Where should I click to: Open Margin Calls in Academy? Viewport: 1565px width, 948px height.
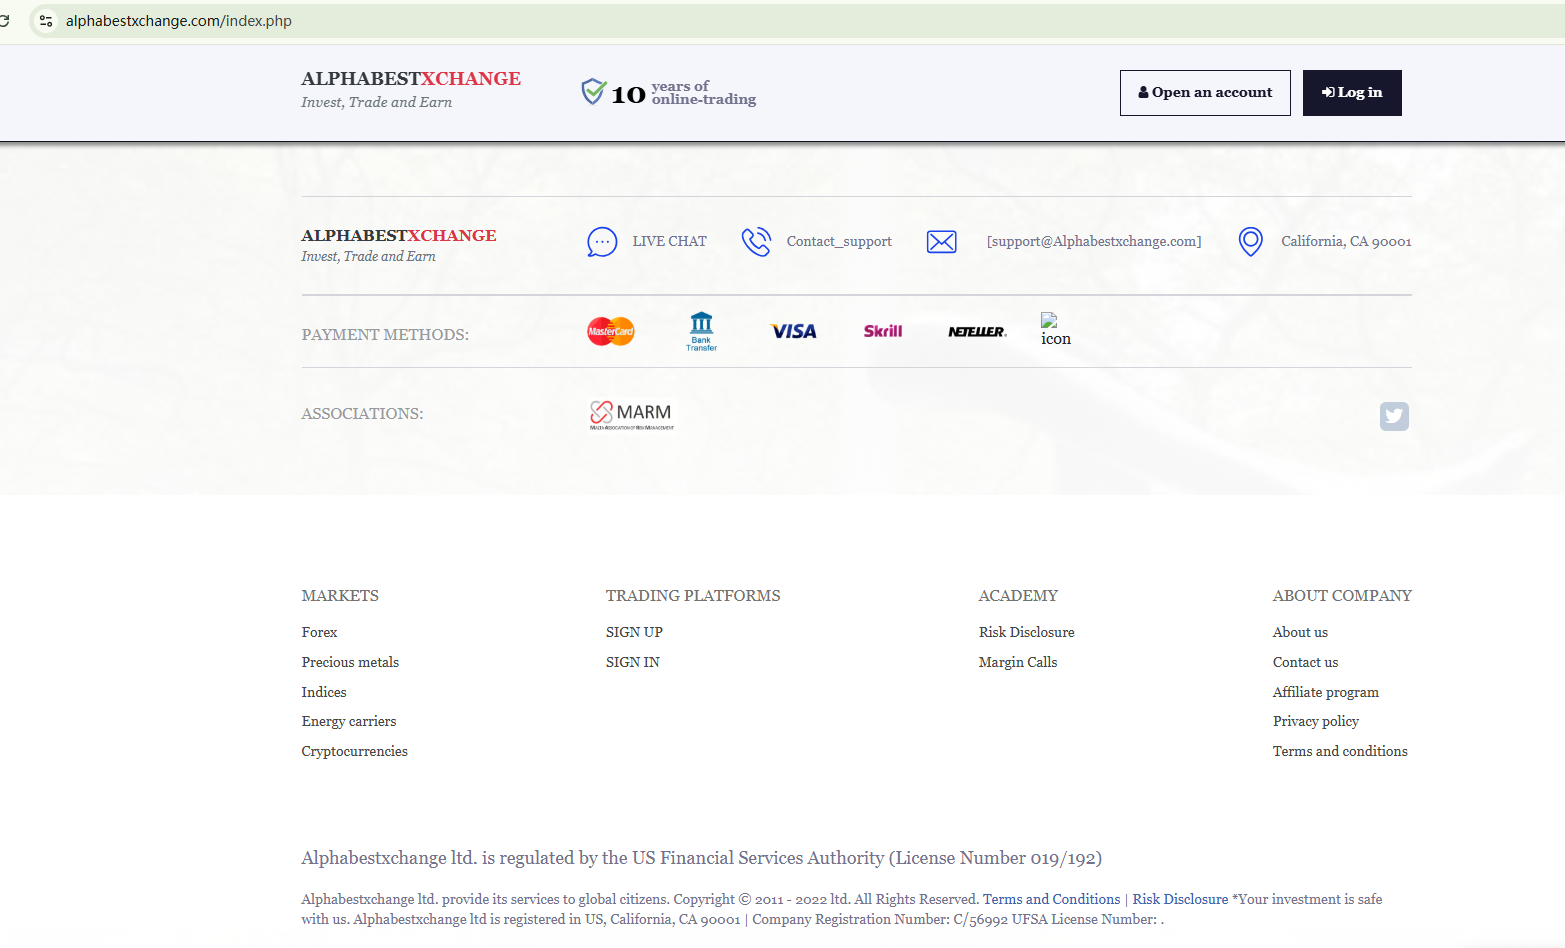click(1017, 662)
